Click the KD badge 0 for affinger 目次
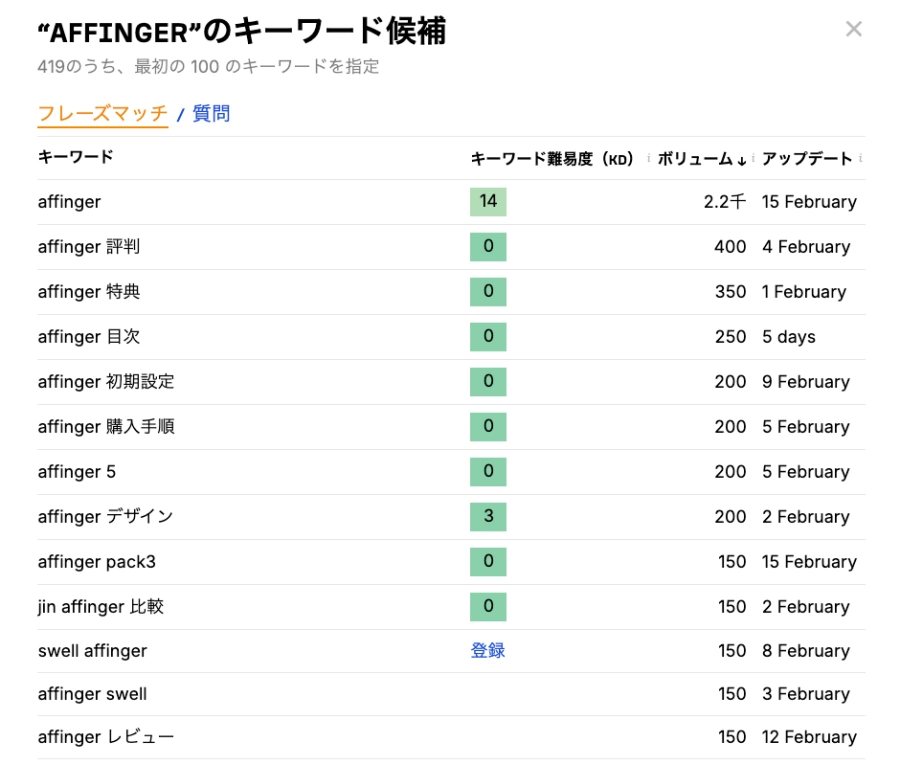This screenshot has height=764, width=900. (488, 336)
